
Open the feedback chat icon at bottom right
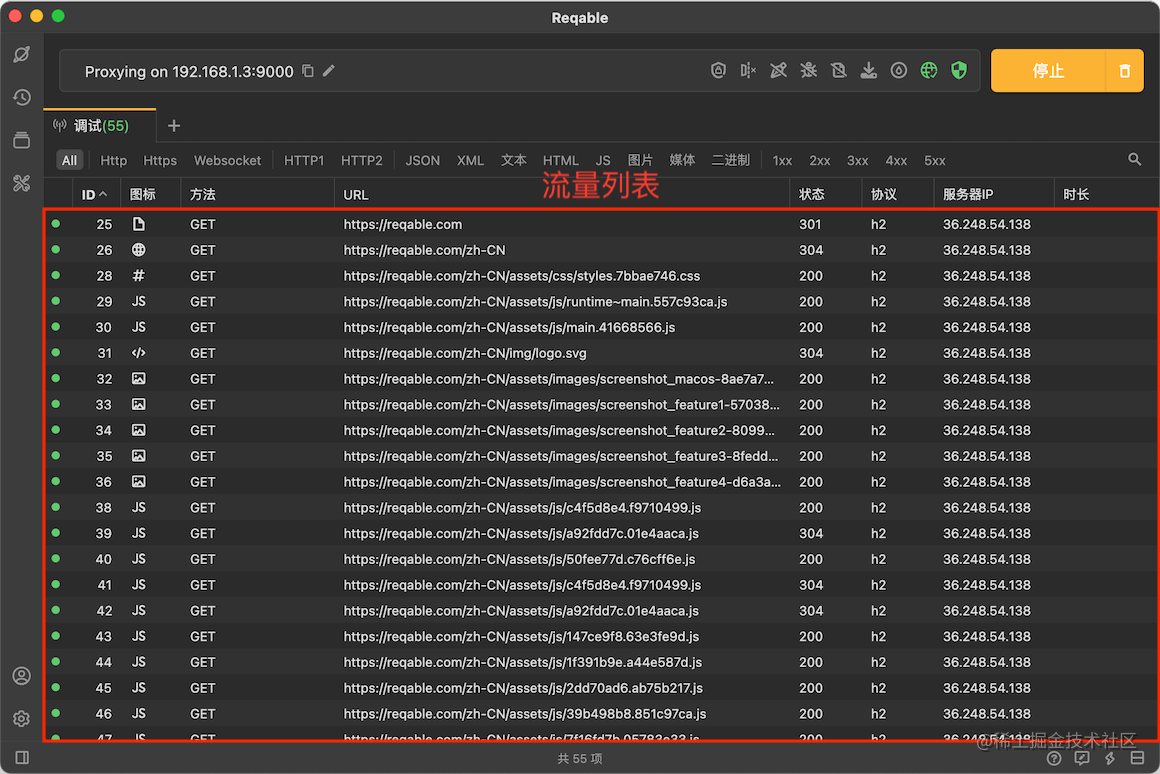click(1082, 758)
